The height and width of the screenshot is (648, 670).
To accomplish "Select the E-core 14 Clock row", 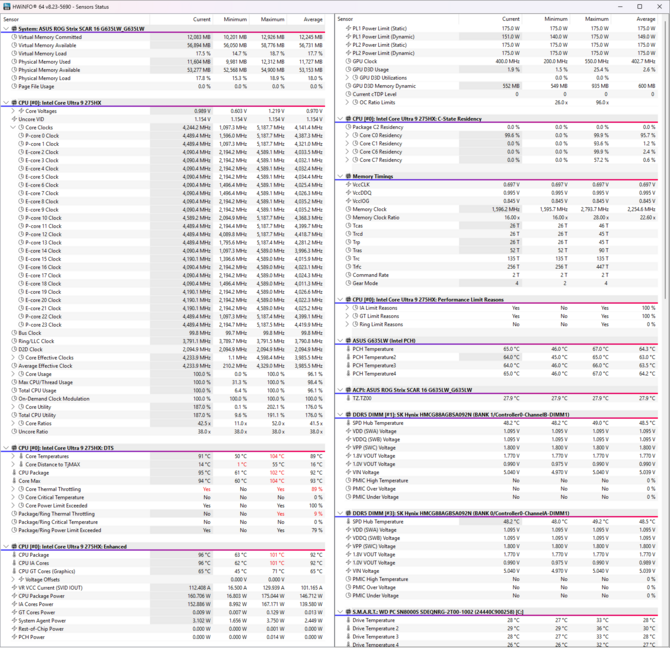I will point(163,251).
